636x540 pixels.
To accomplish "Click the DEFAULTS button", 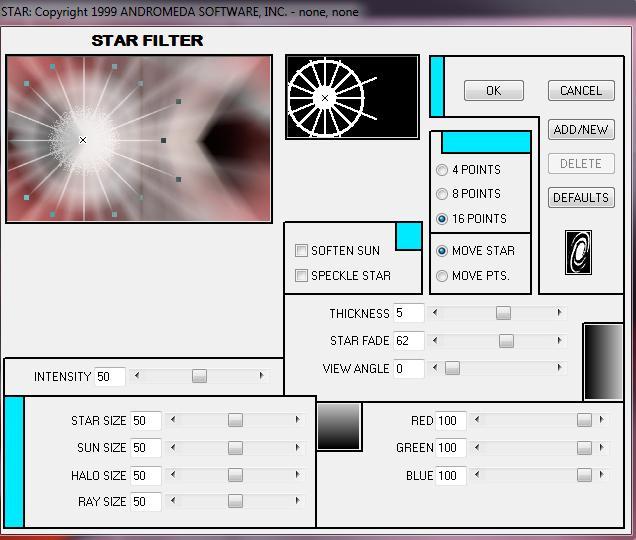I will 581,198.
